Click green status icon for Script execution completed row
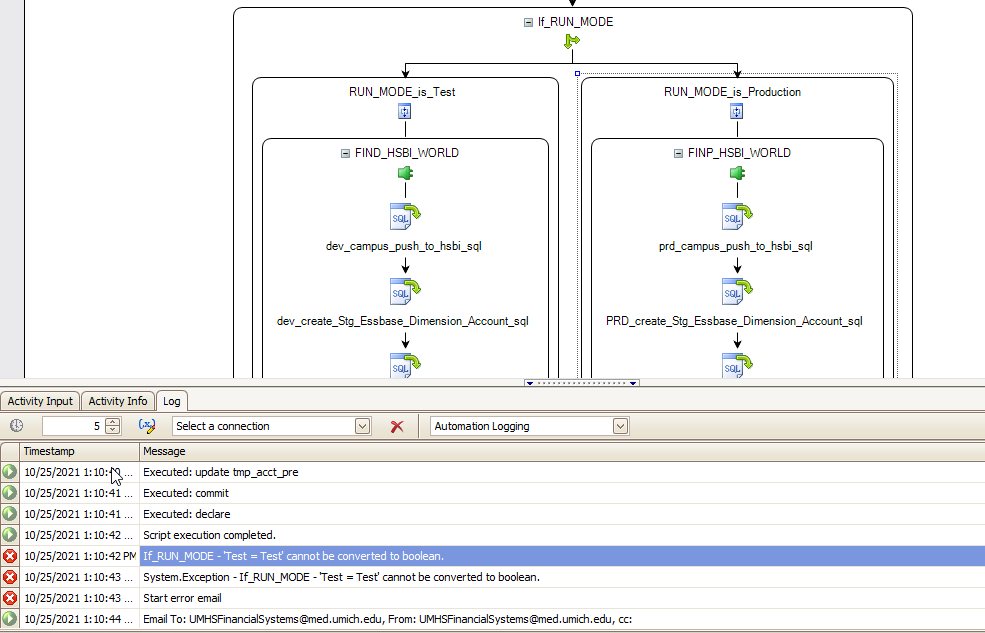The width and height of the screenshot is (985, 633). (9, 535)
